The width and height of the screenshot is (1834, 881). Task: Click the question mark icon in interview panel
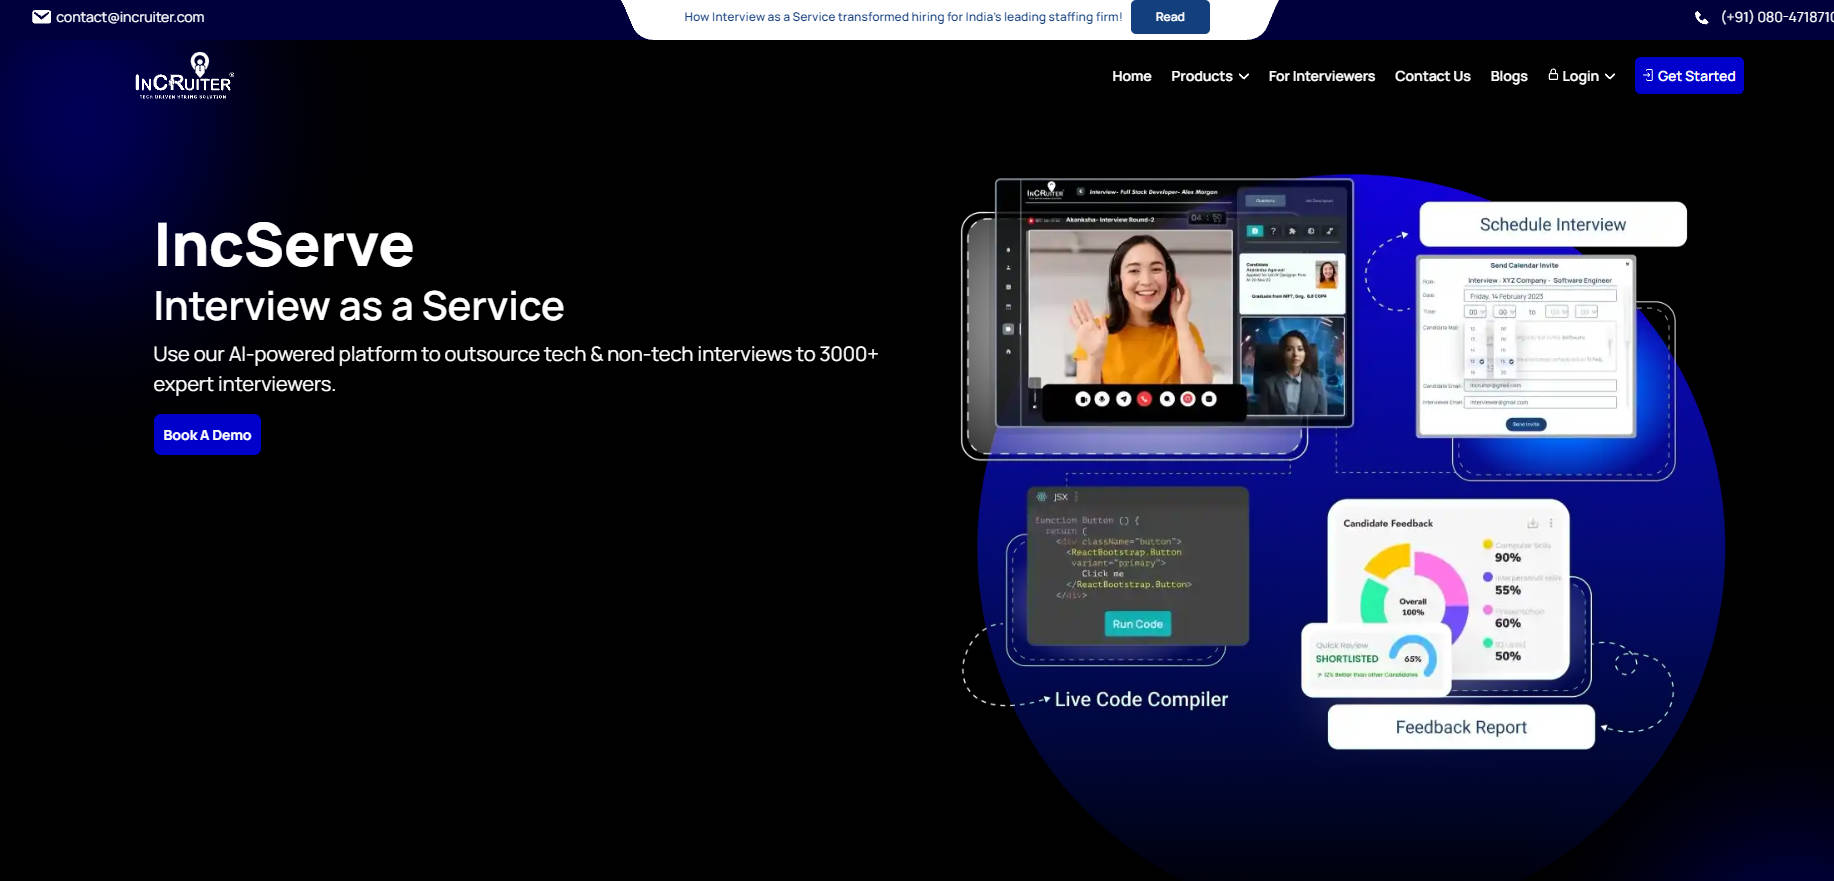point(1273,231)
